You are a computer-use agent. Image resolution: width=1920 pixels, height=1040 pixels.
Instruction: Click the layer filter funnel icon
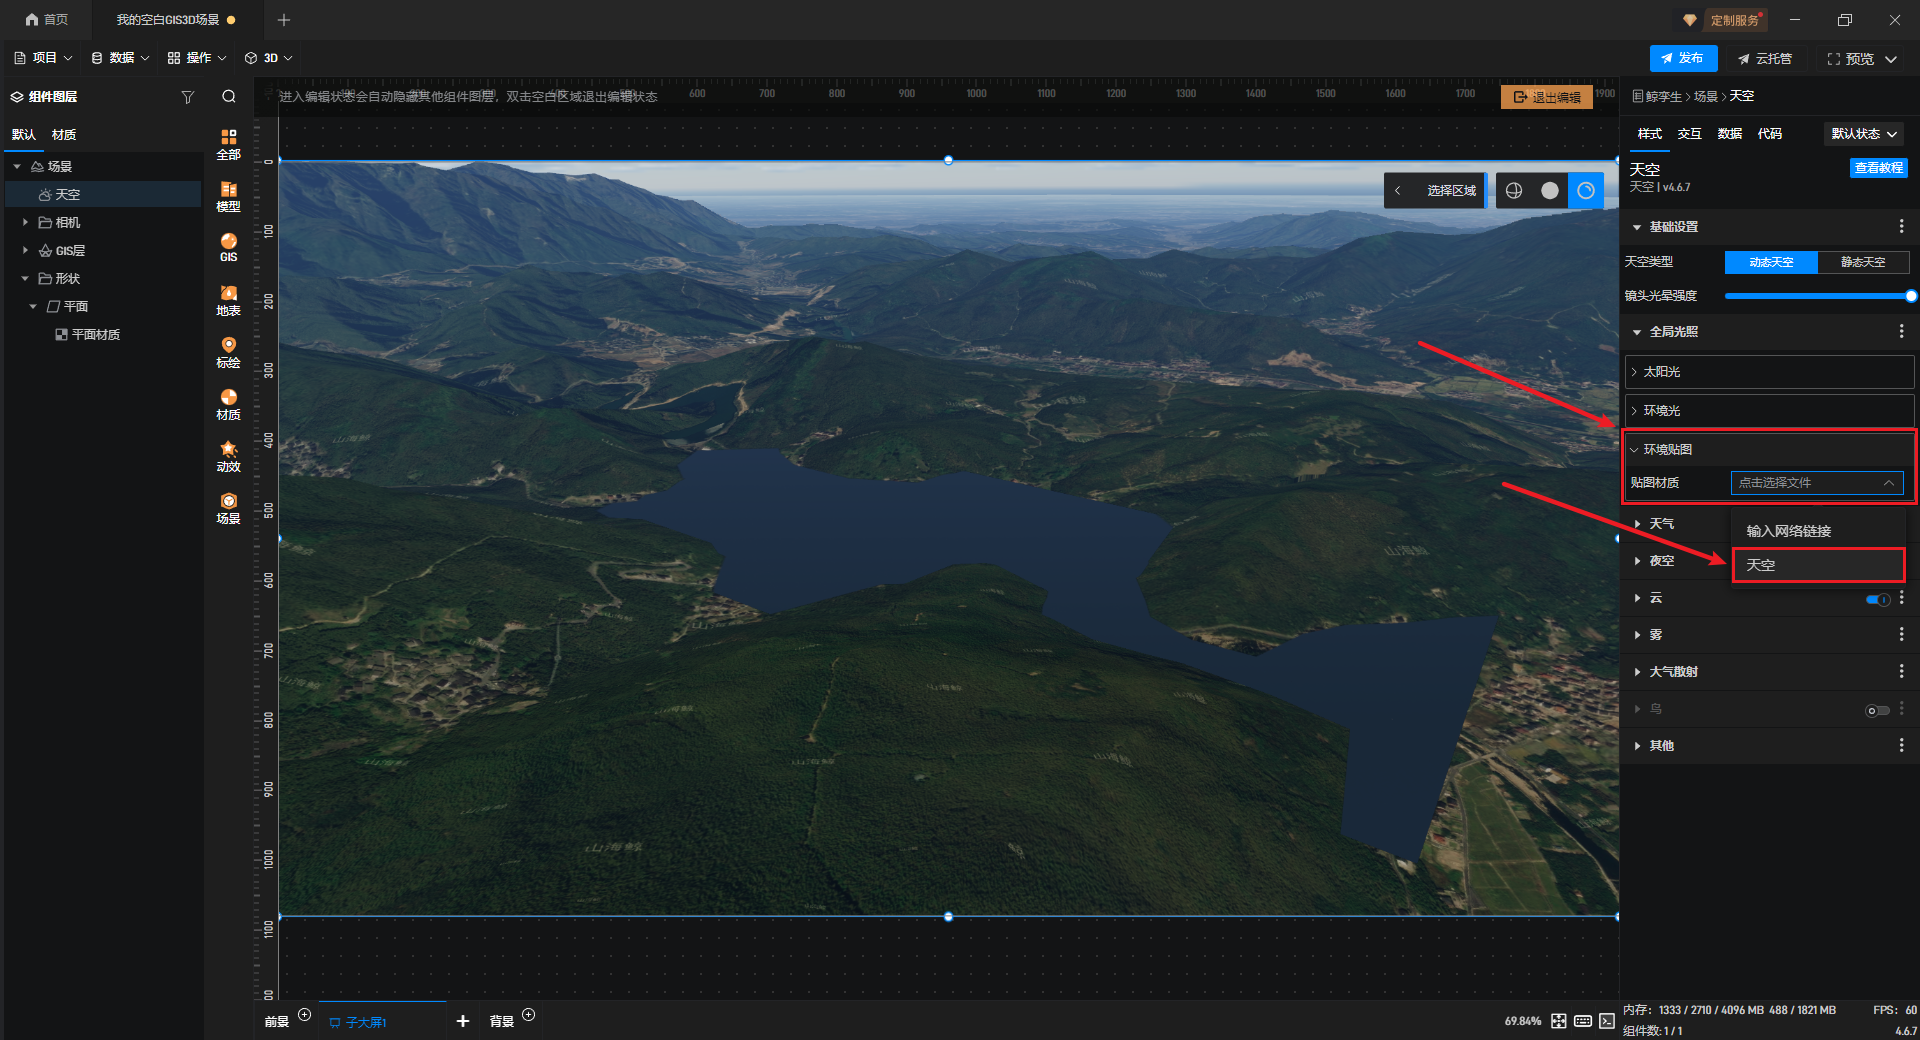point(187,97)
